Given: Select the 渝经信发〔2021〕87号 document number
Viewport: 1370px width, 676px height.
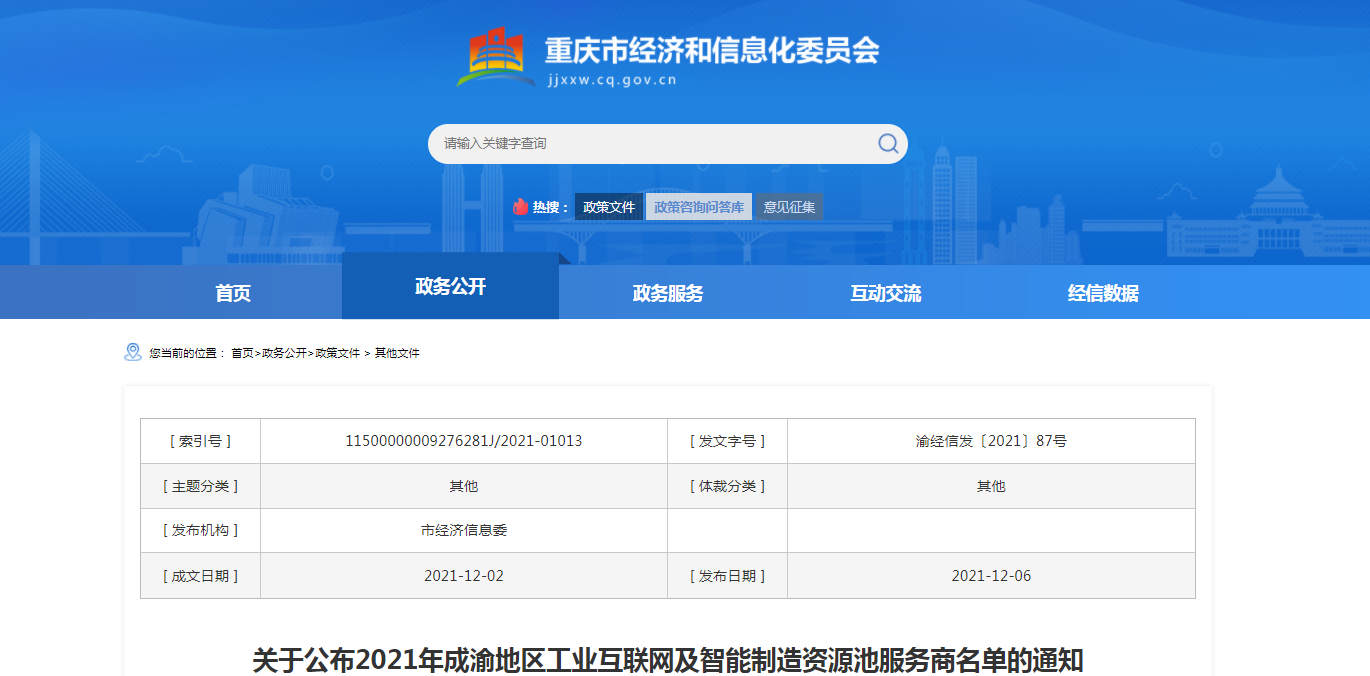Looking at the screenshot, I should pos(990,440).
